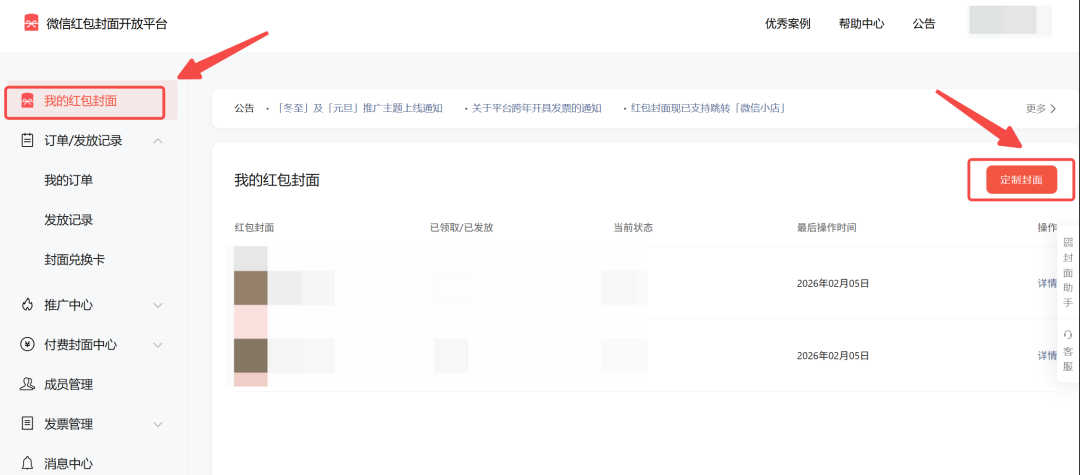
Task: Click the first row's 2026年02月05日 date
Action: pos(833,283)
